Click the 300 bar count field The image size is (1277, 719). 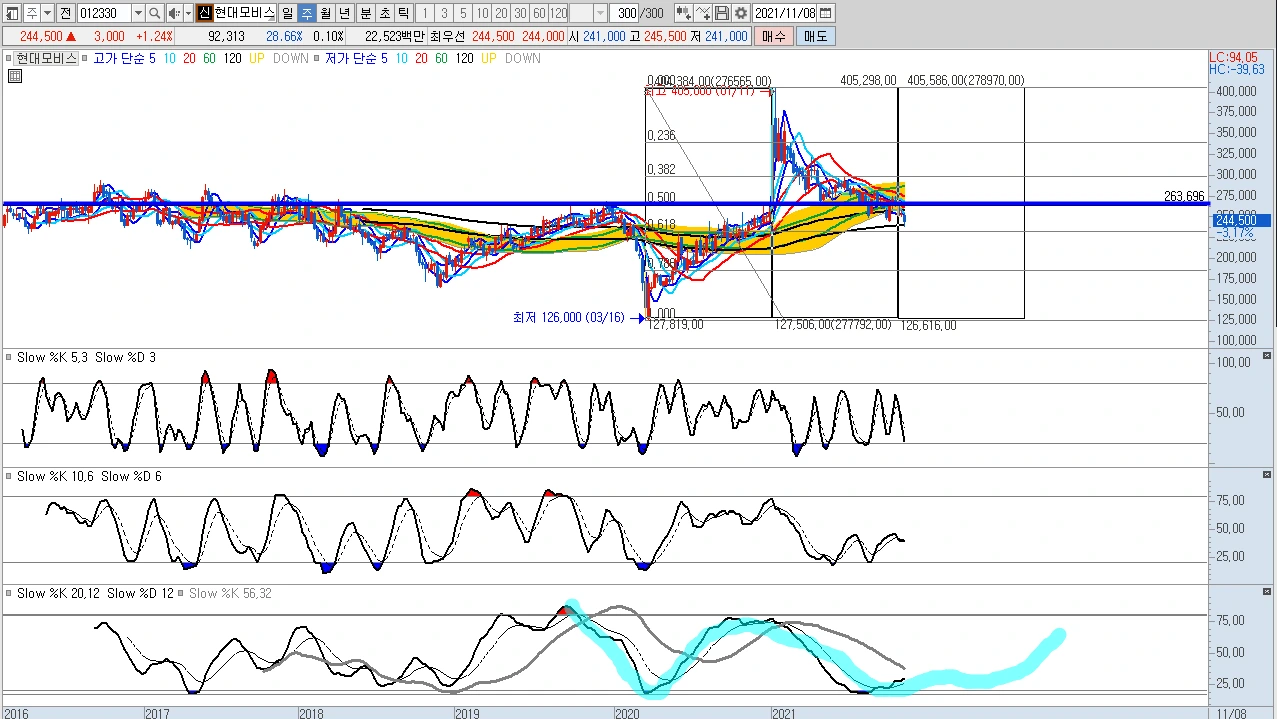click(624, 13)
